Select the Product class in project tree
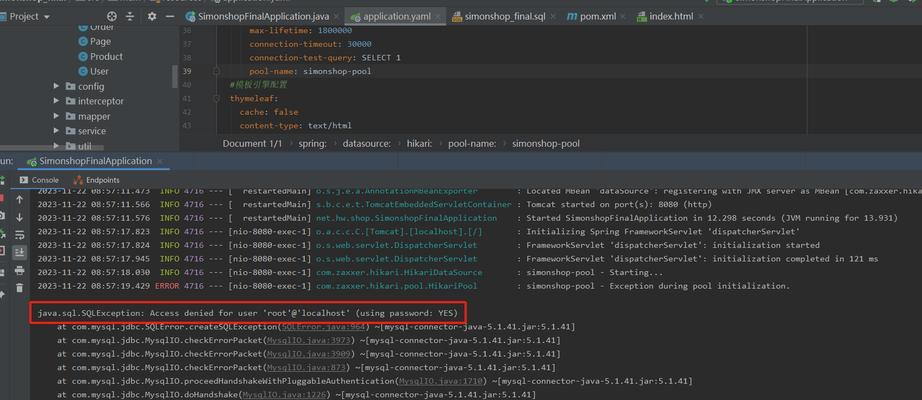The height and width of the screenshot is (400, 922). [x=101, y=56]
